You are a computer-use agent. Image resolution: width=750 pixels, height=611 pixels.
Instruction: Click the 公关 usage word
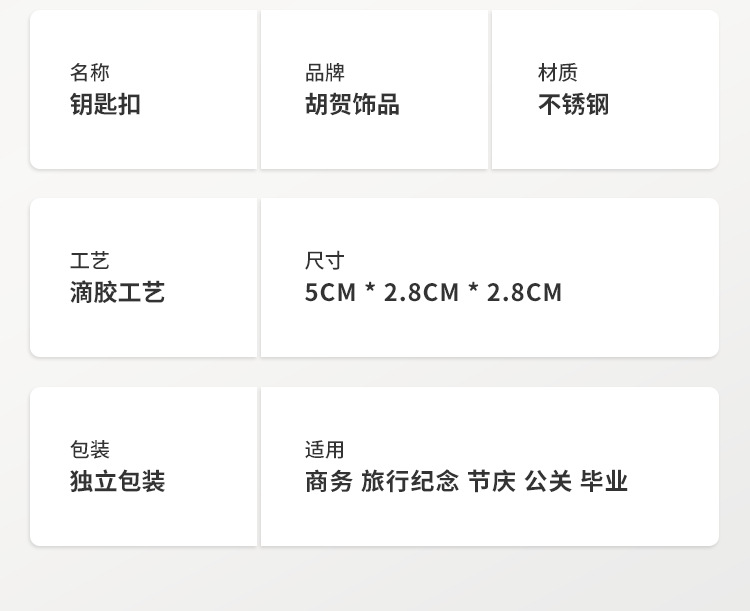548,482
